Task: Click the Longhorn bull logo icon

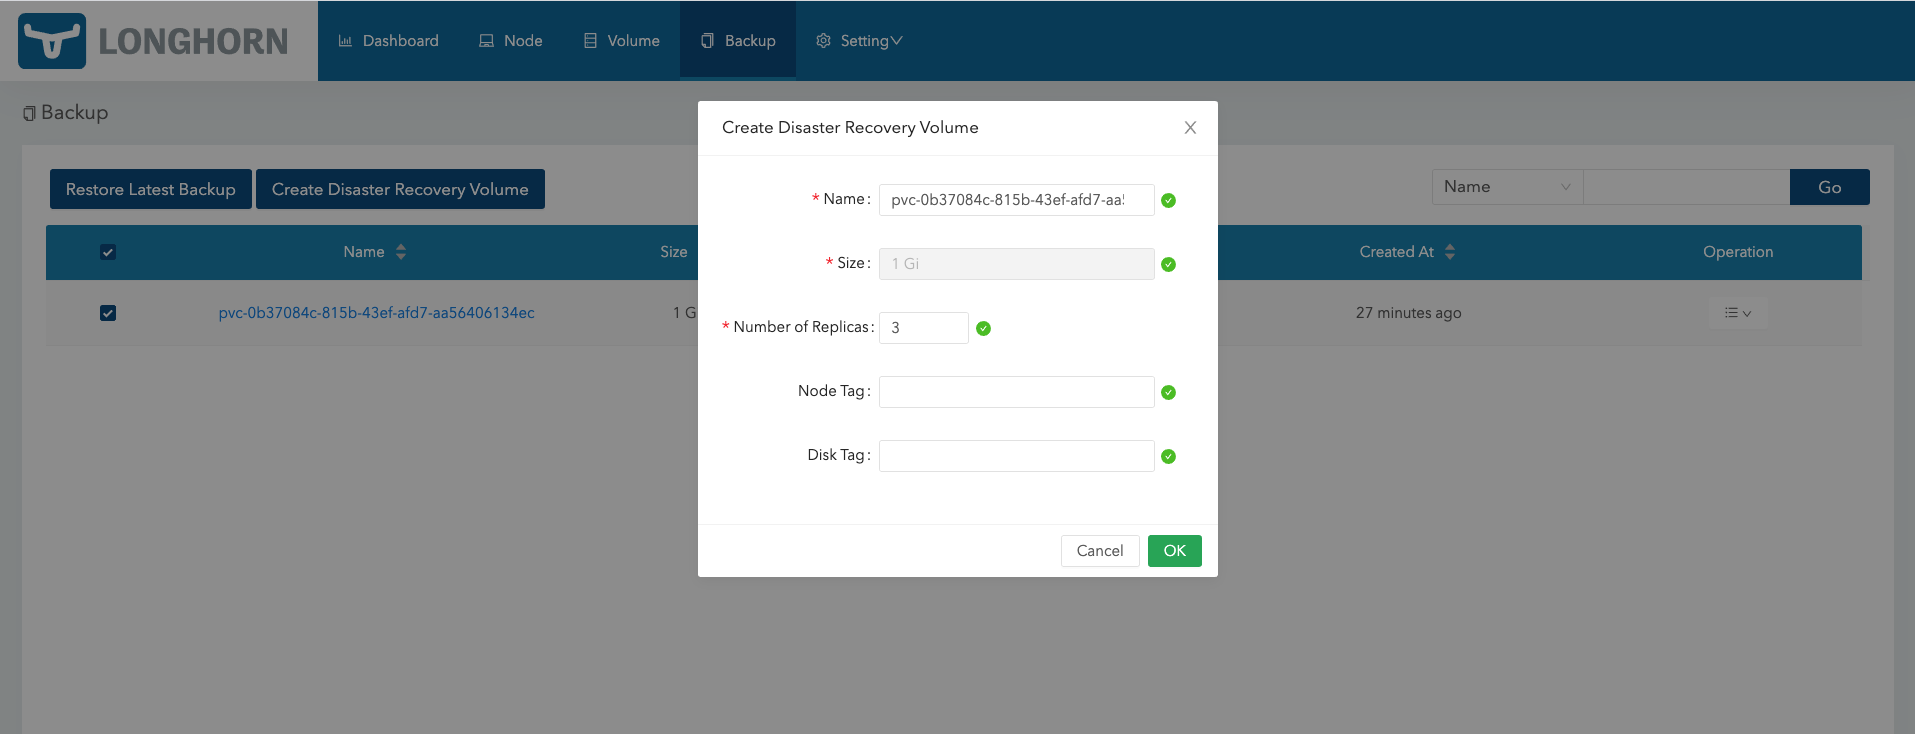Action: 52,41
